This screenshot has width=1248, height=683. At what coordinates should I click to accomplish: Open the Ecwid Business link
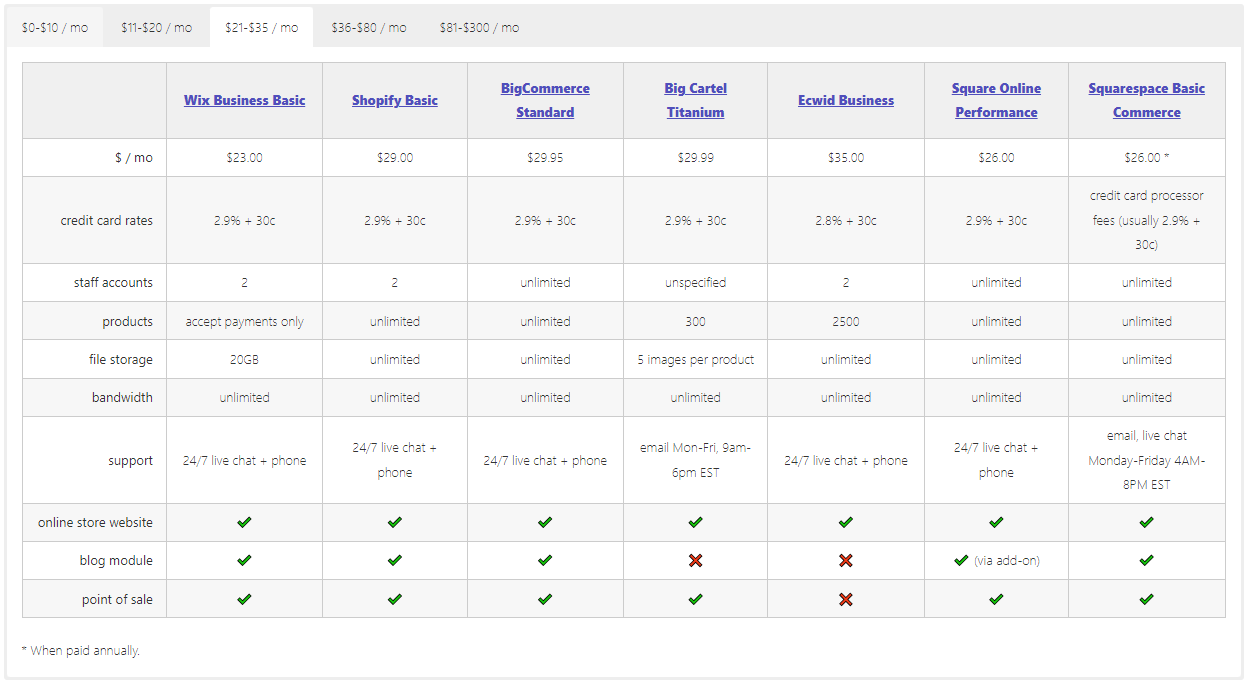(846, 100)
